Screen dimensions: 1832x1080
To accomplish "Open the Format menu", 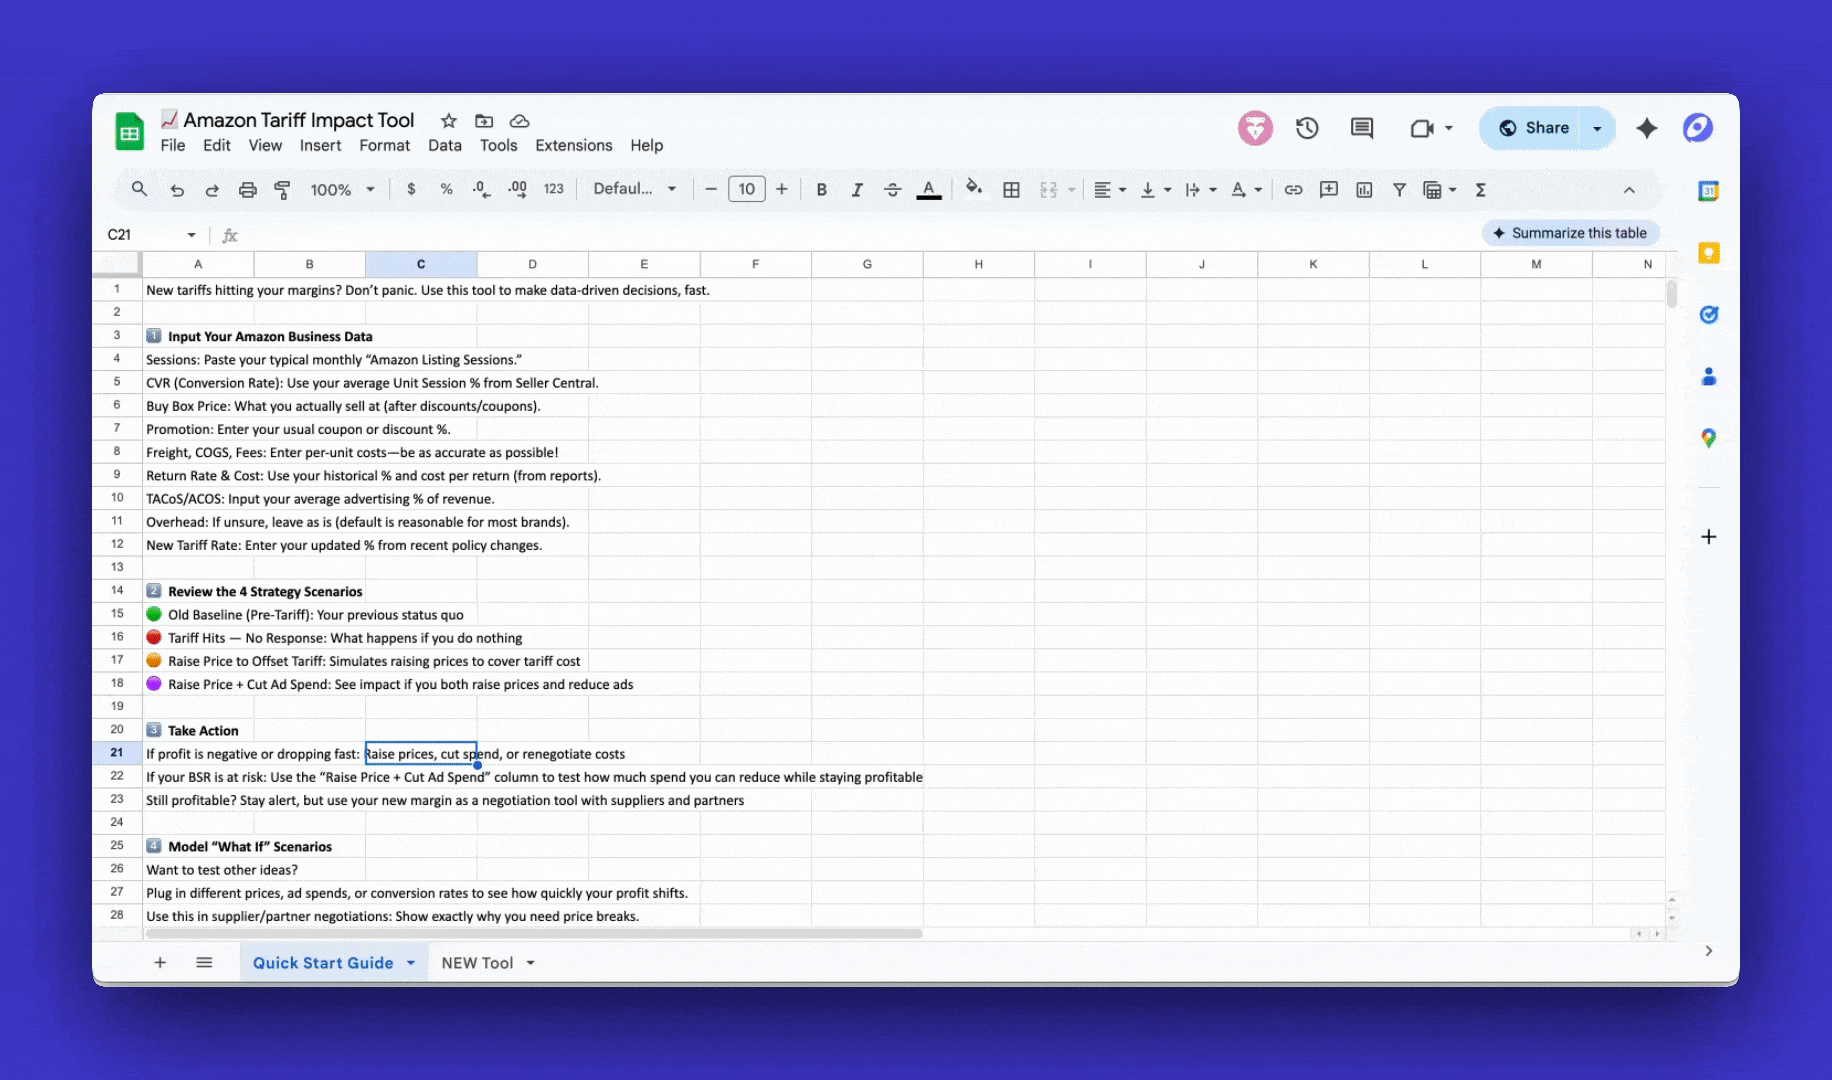I will pos(385,145).
